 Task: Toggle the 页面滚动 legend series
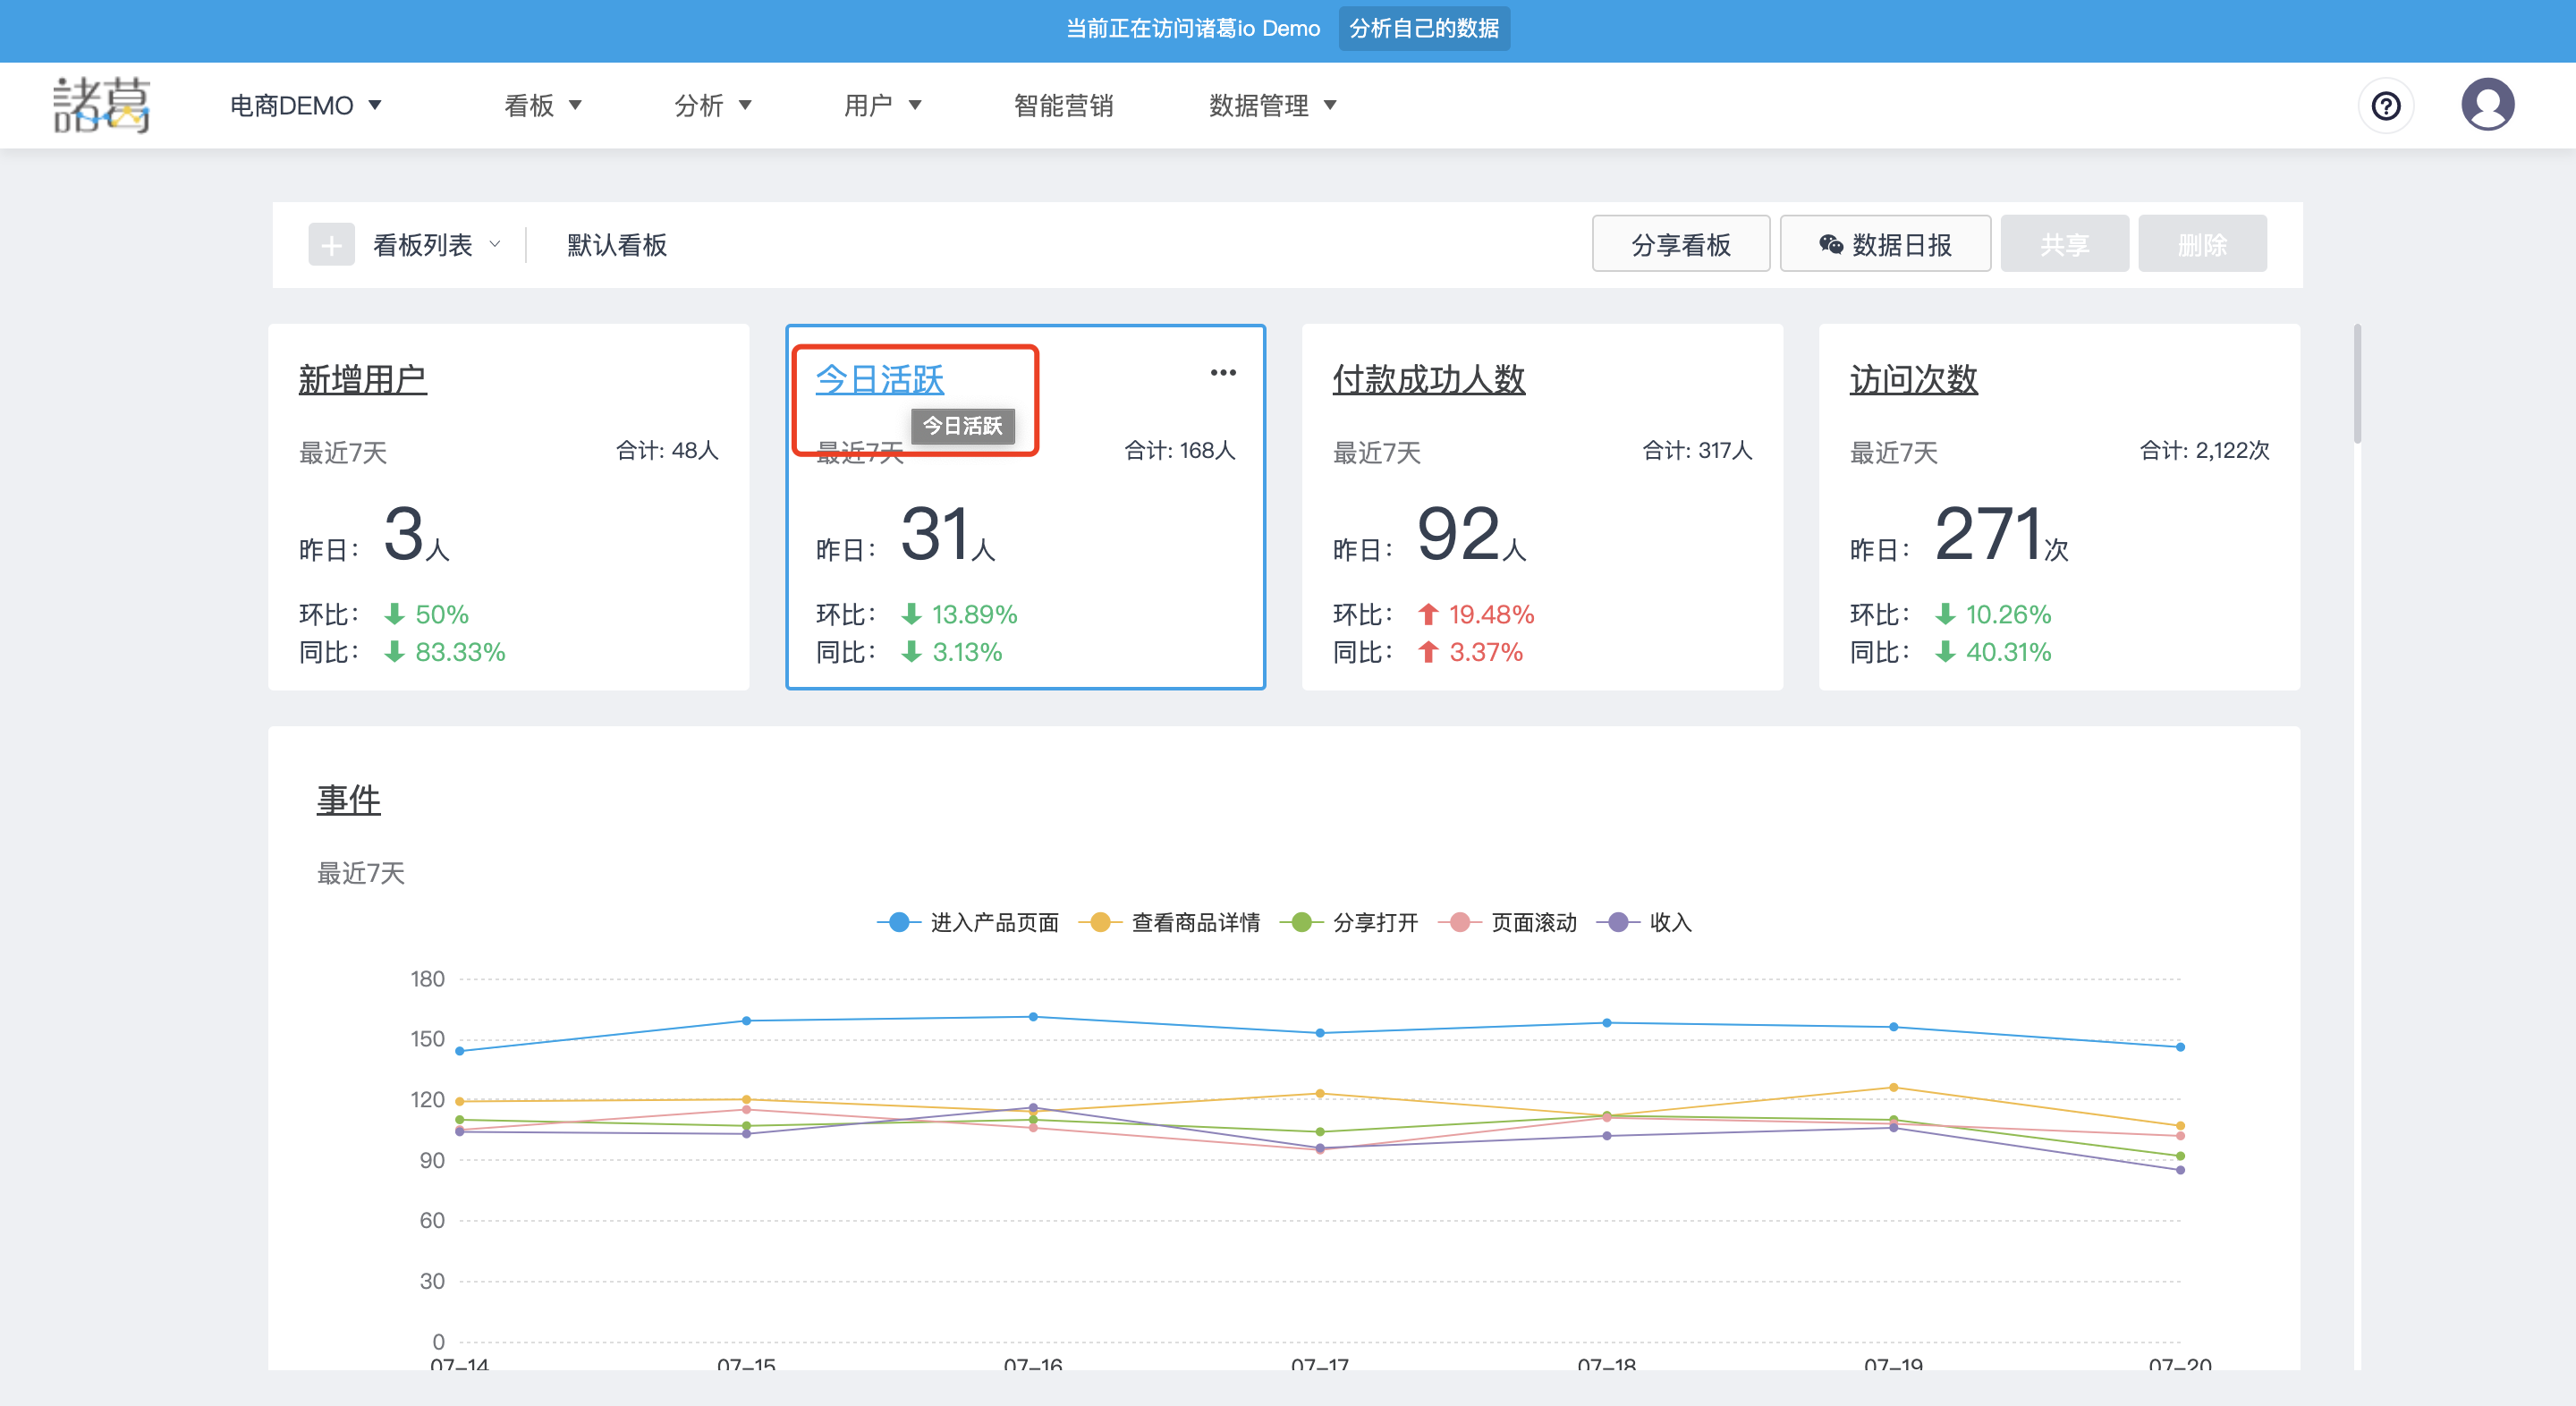(1508, 922)
